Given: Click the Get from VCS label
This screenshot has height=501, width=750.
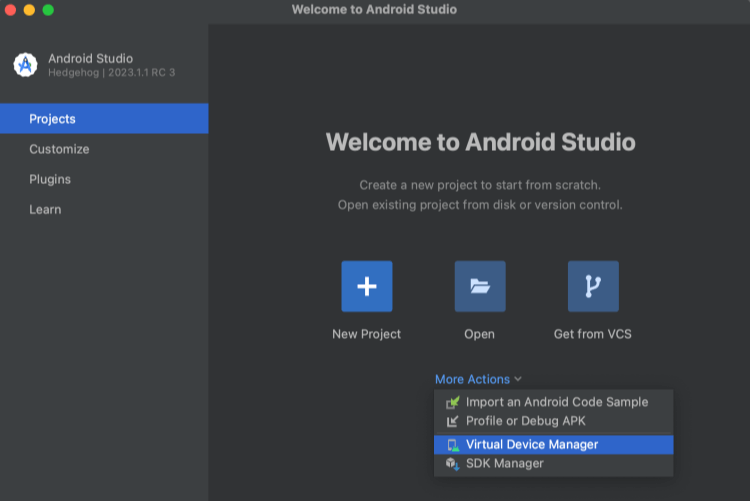Looking at the screenshot, I should 593,334.
